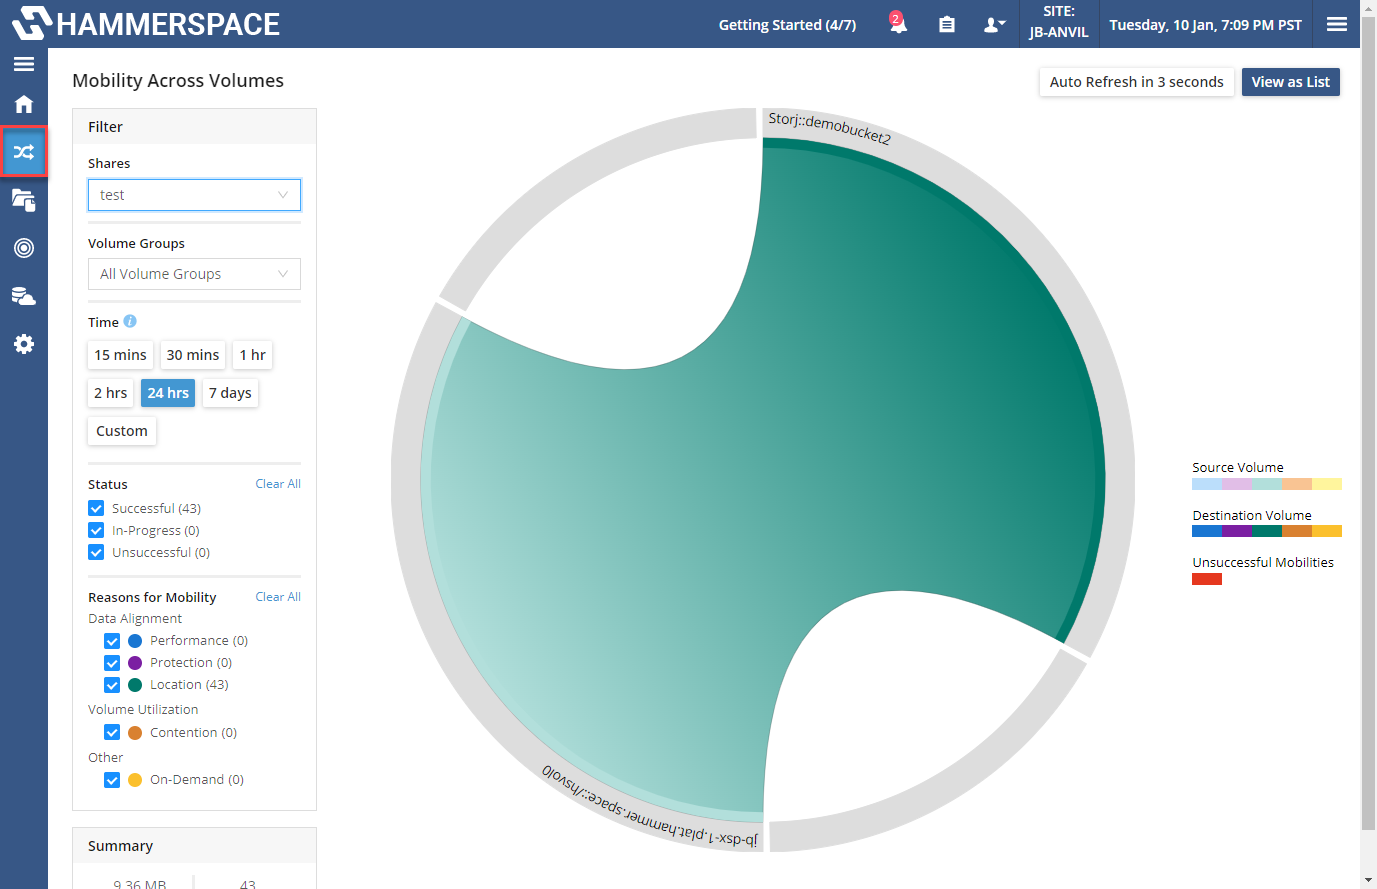Uncheck the Protection (0) checkbox
The image size is (1377, 889).
click(x=112, y=662)
